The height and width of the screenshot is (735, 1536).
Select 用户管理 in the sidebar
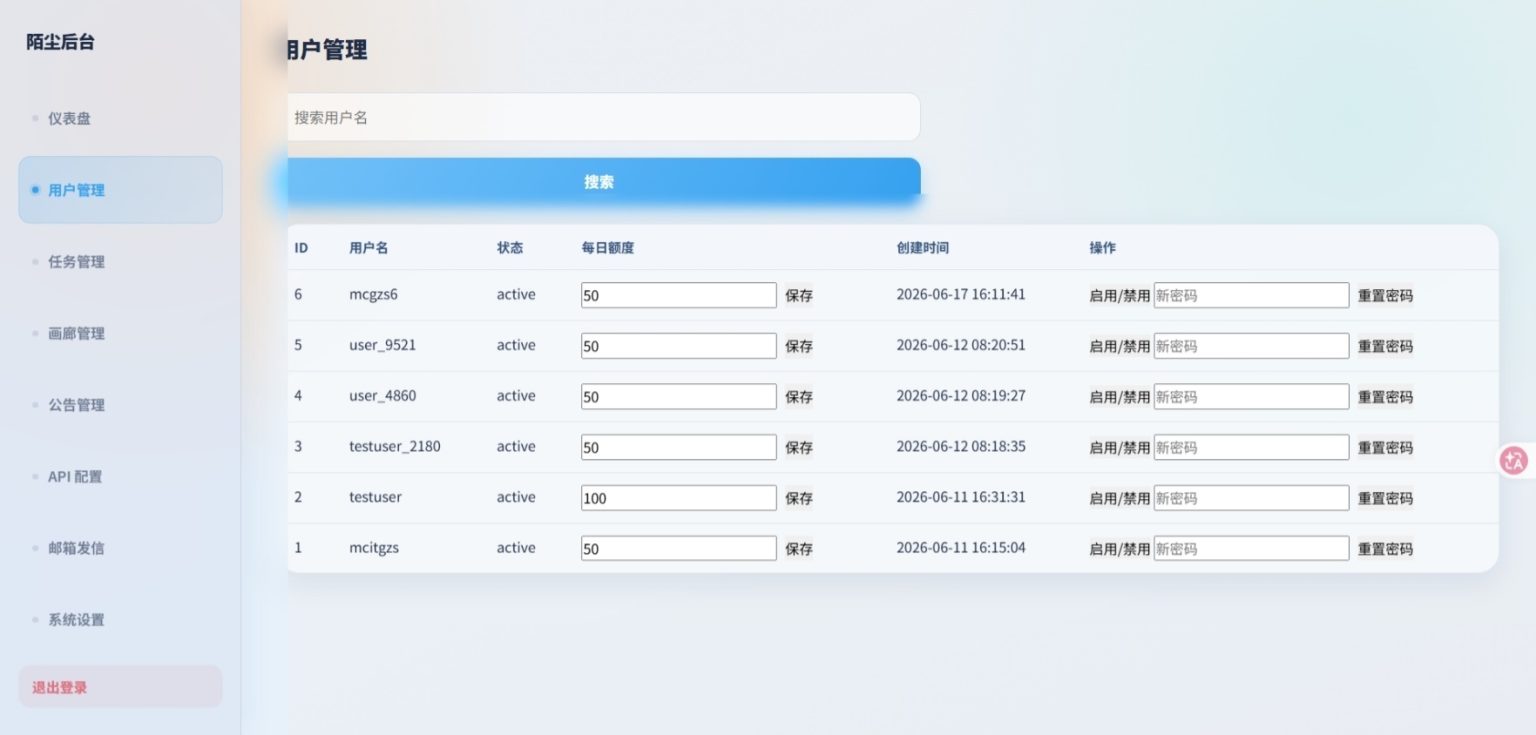click(120, 190)
